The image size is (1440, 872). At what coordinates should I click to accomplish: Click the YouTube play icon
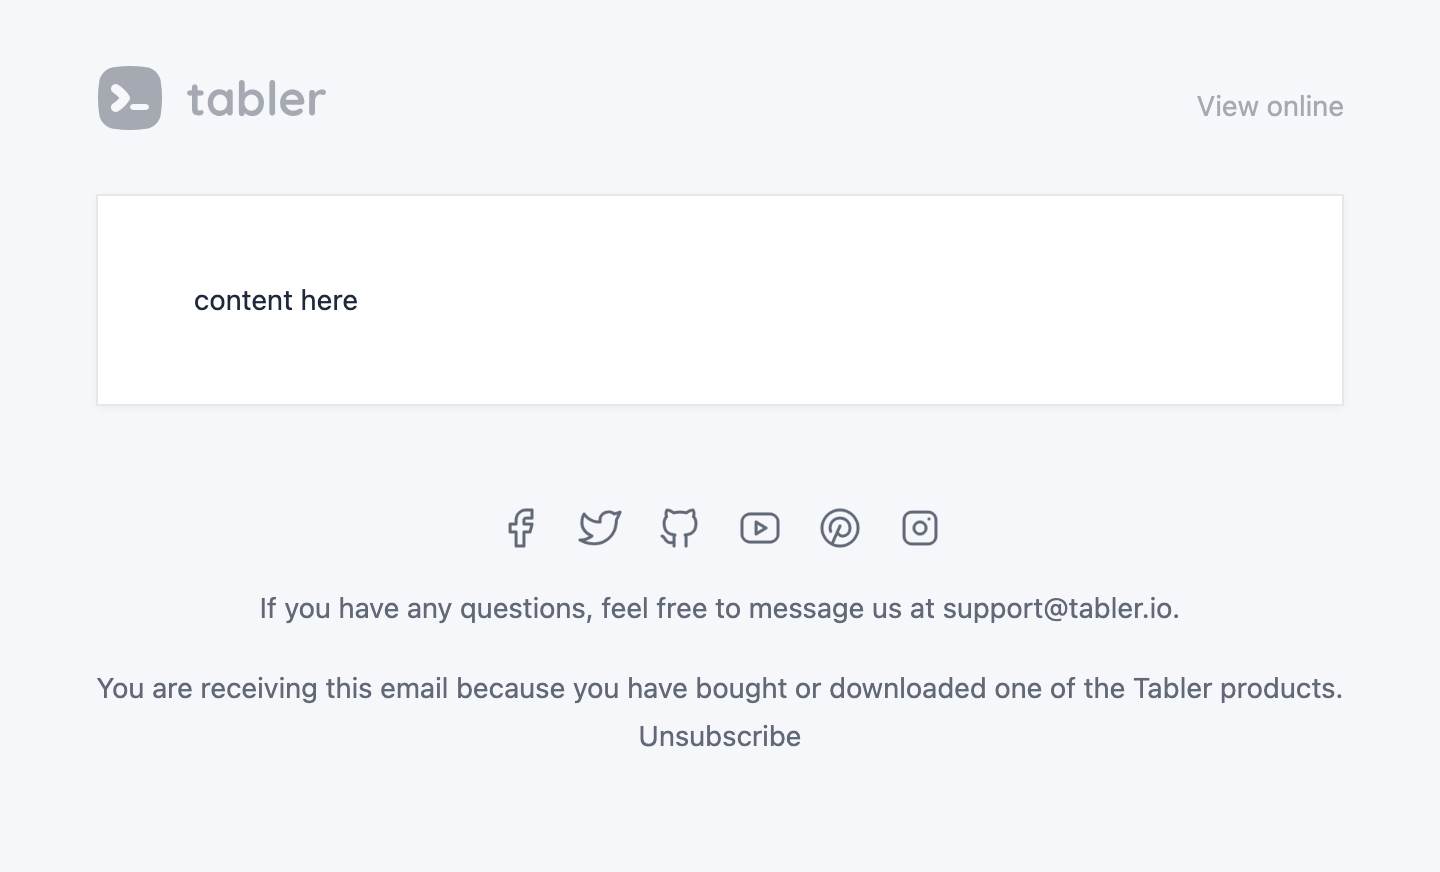[760, 528]
